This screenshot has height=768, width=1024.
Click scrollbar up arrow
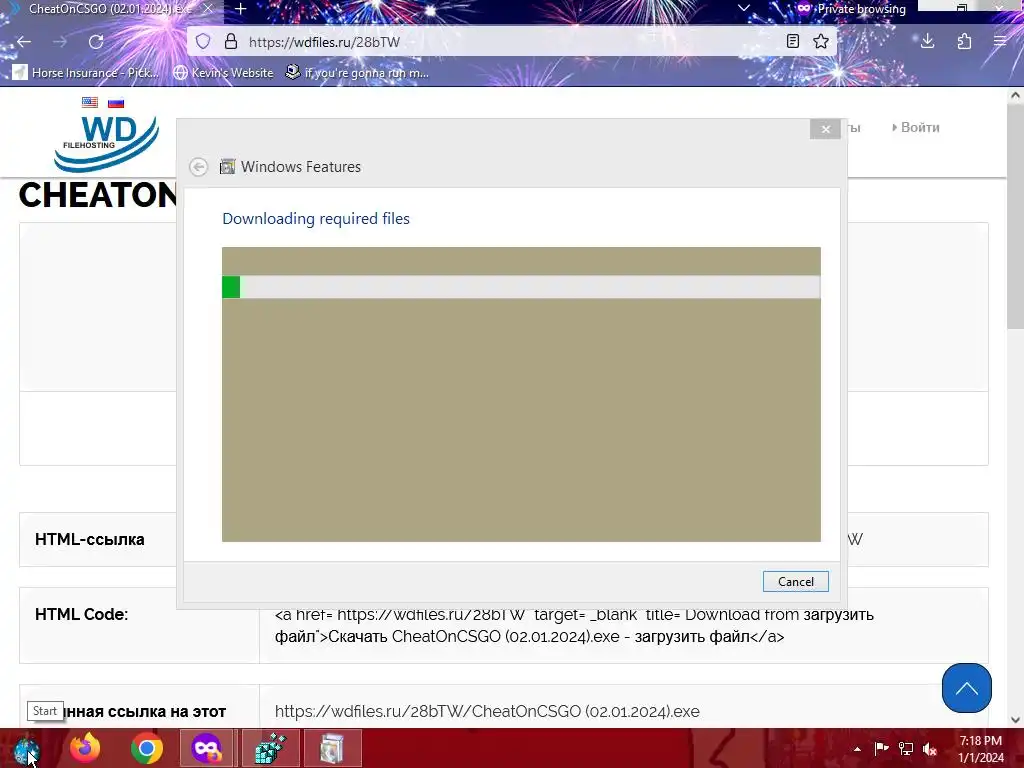[x=1015, y=95]
